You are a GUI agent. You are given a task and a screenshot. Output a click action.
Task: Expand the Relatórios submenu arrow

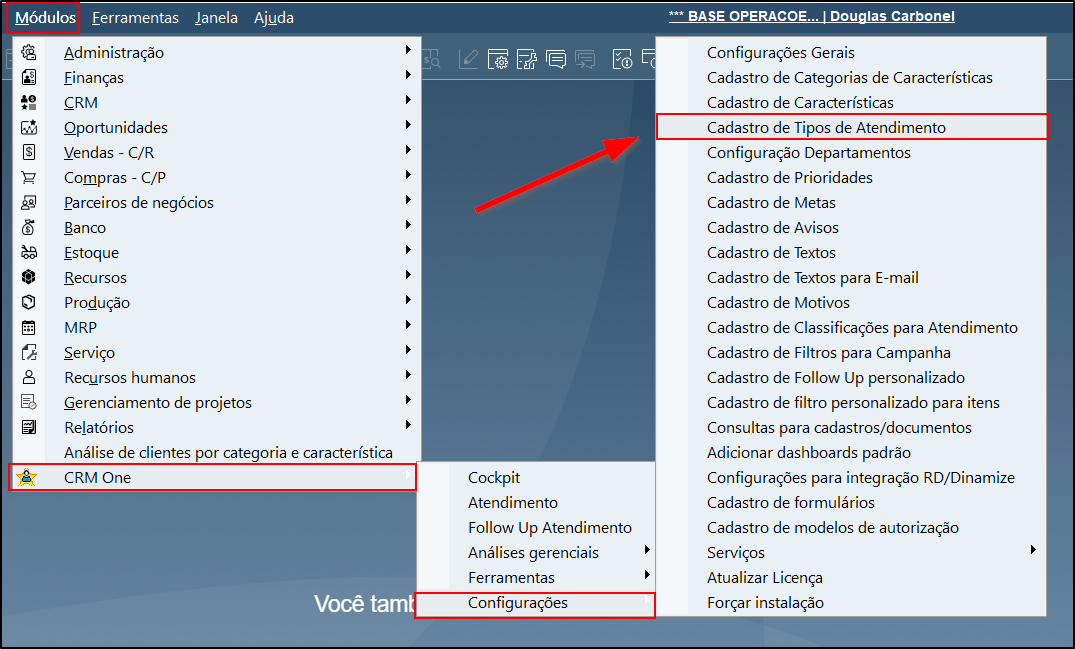point(408,425)
